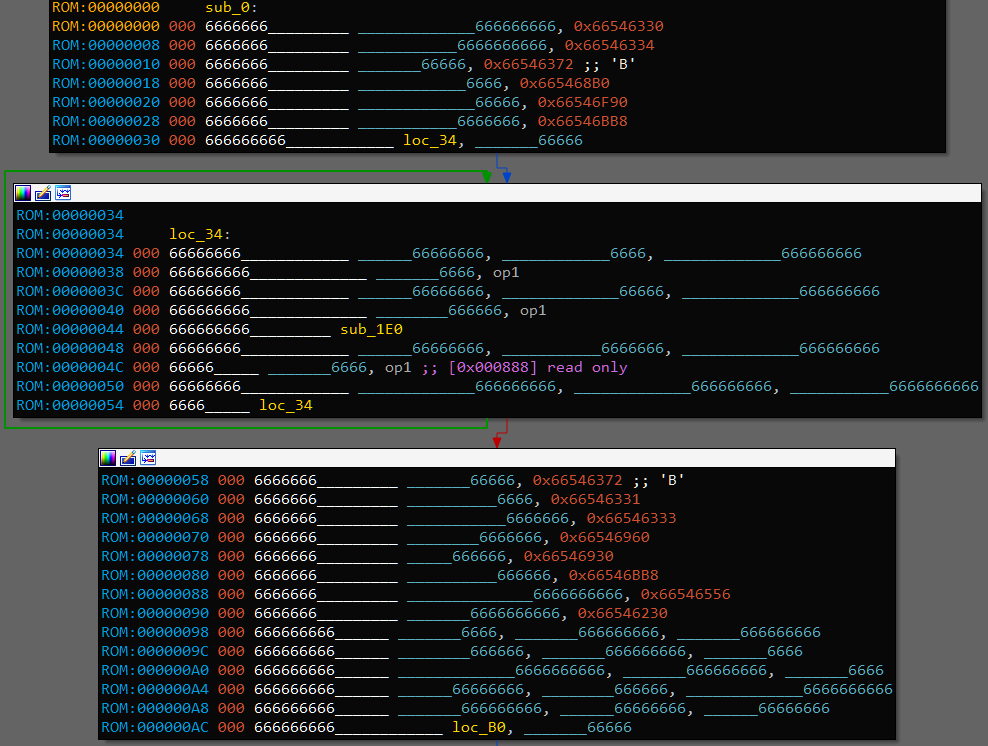The height and width of the screenshot is (746, 988).
Task: Click the set node color icon in the loc_34 block
Action: tap(23, 193)
